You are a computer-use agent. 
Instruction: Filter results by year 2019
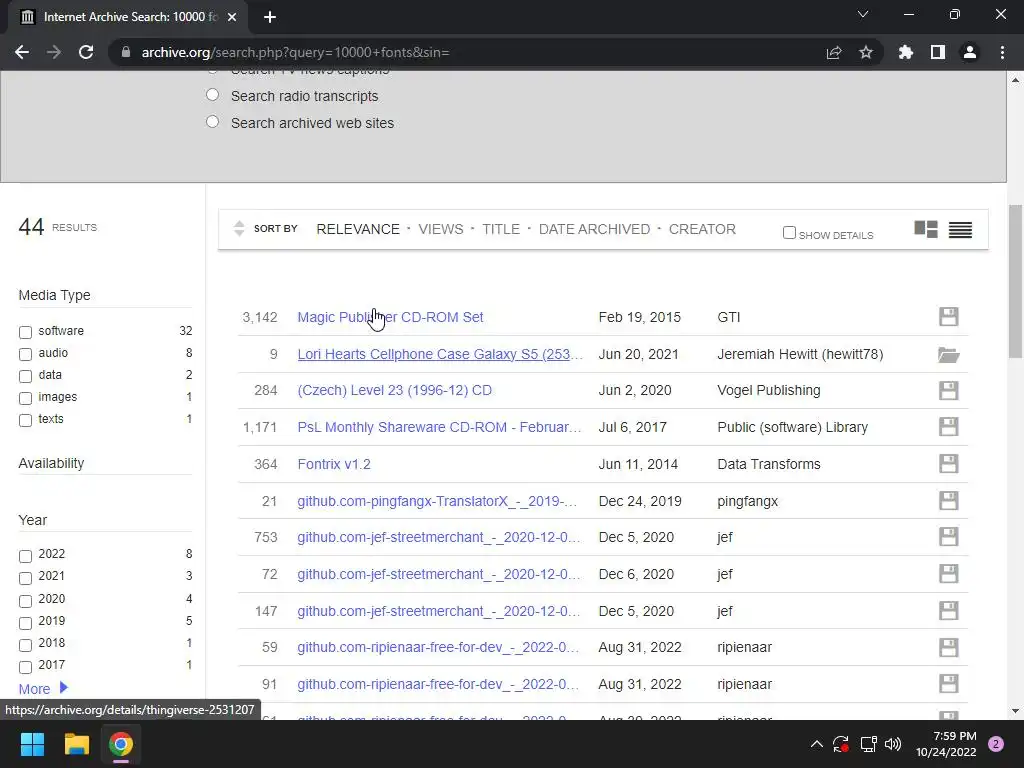[25, 623]
